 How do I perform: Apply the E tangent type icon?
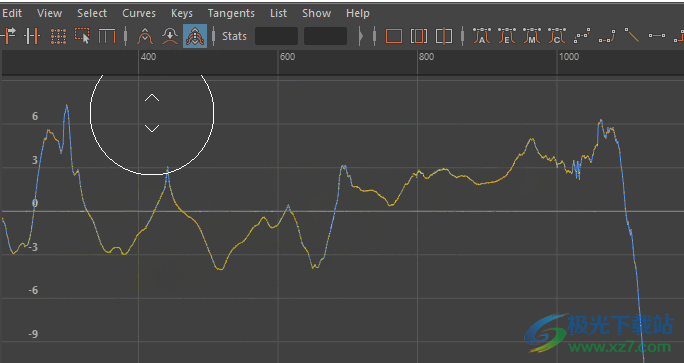[506, 36]
